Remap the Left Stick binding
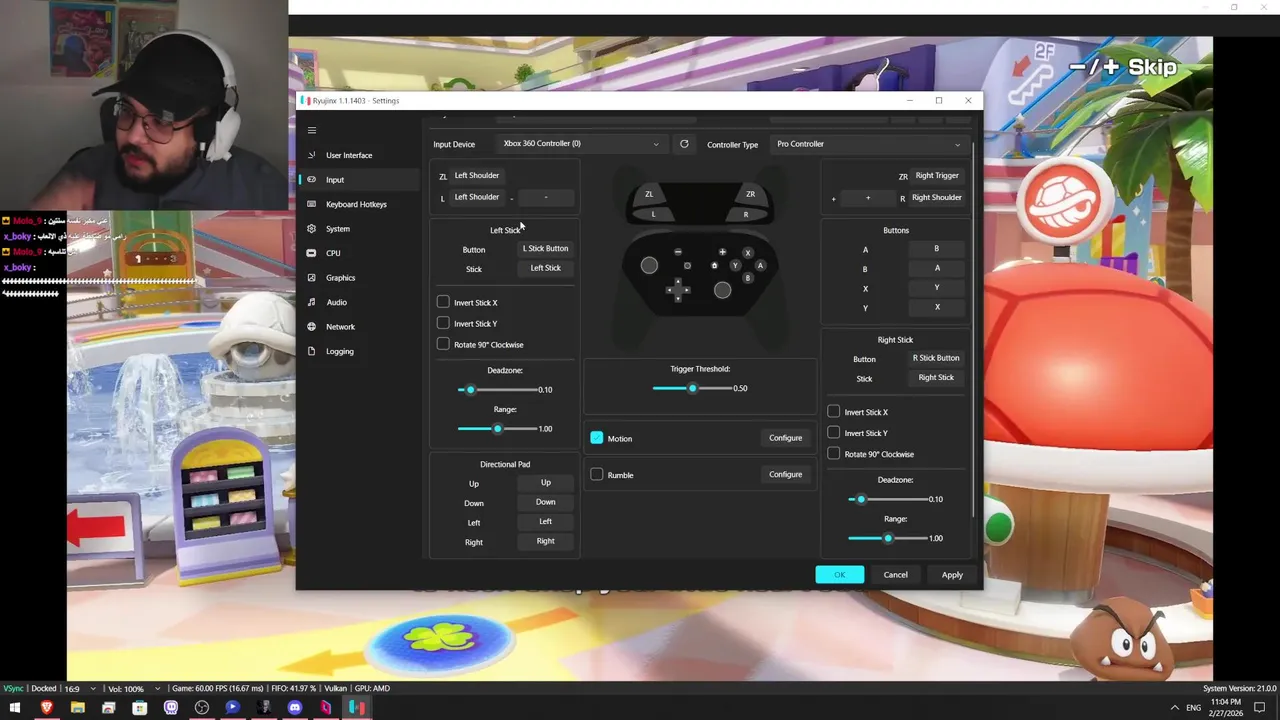 pyautogui.click(x=545, y=268)
